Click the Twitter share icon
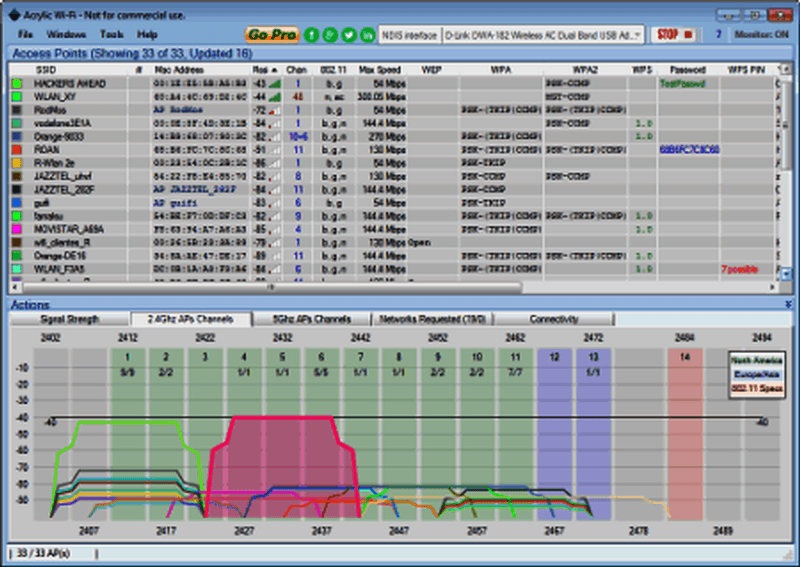This screenshot has width=800, height=567. point(349,35)
